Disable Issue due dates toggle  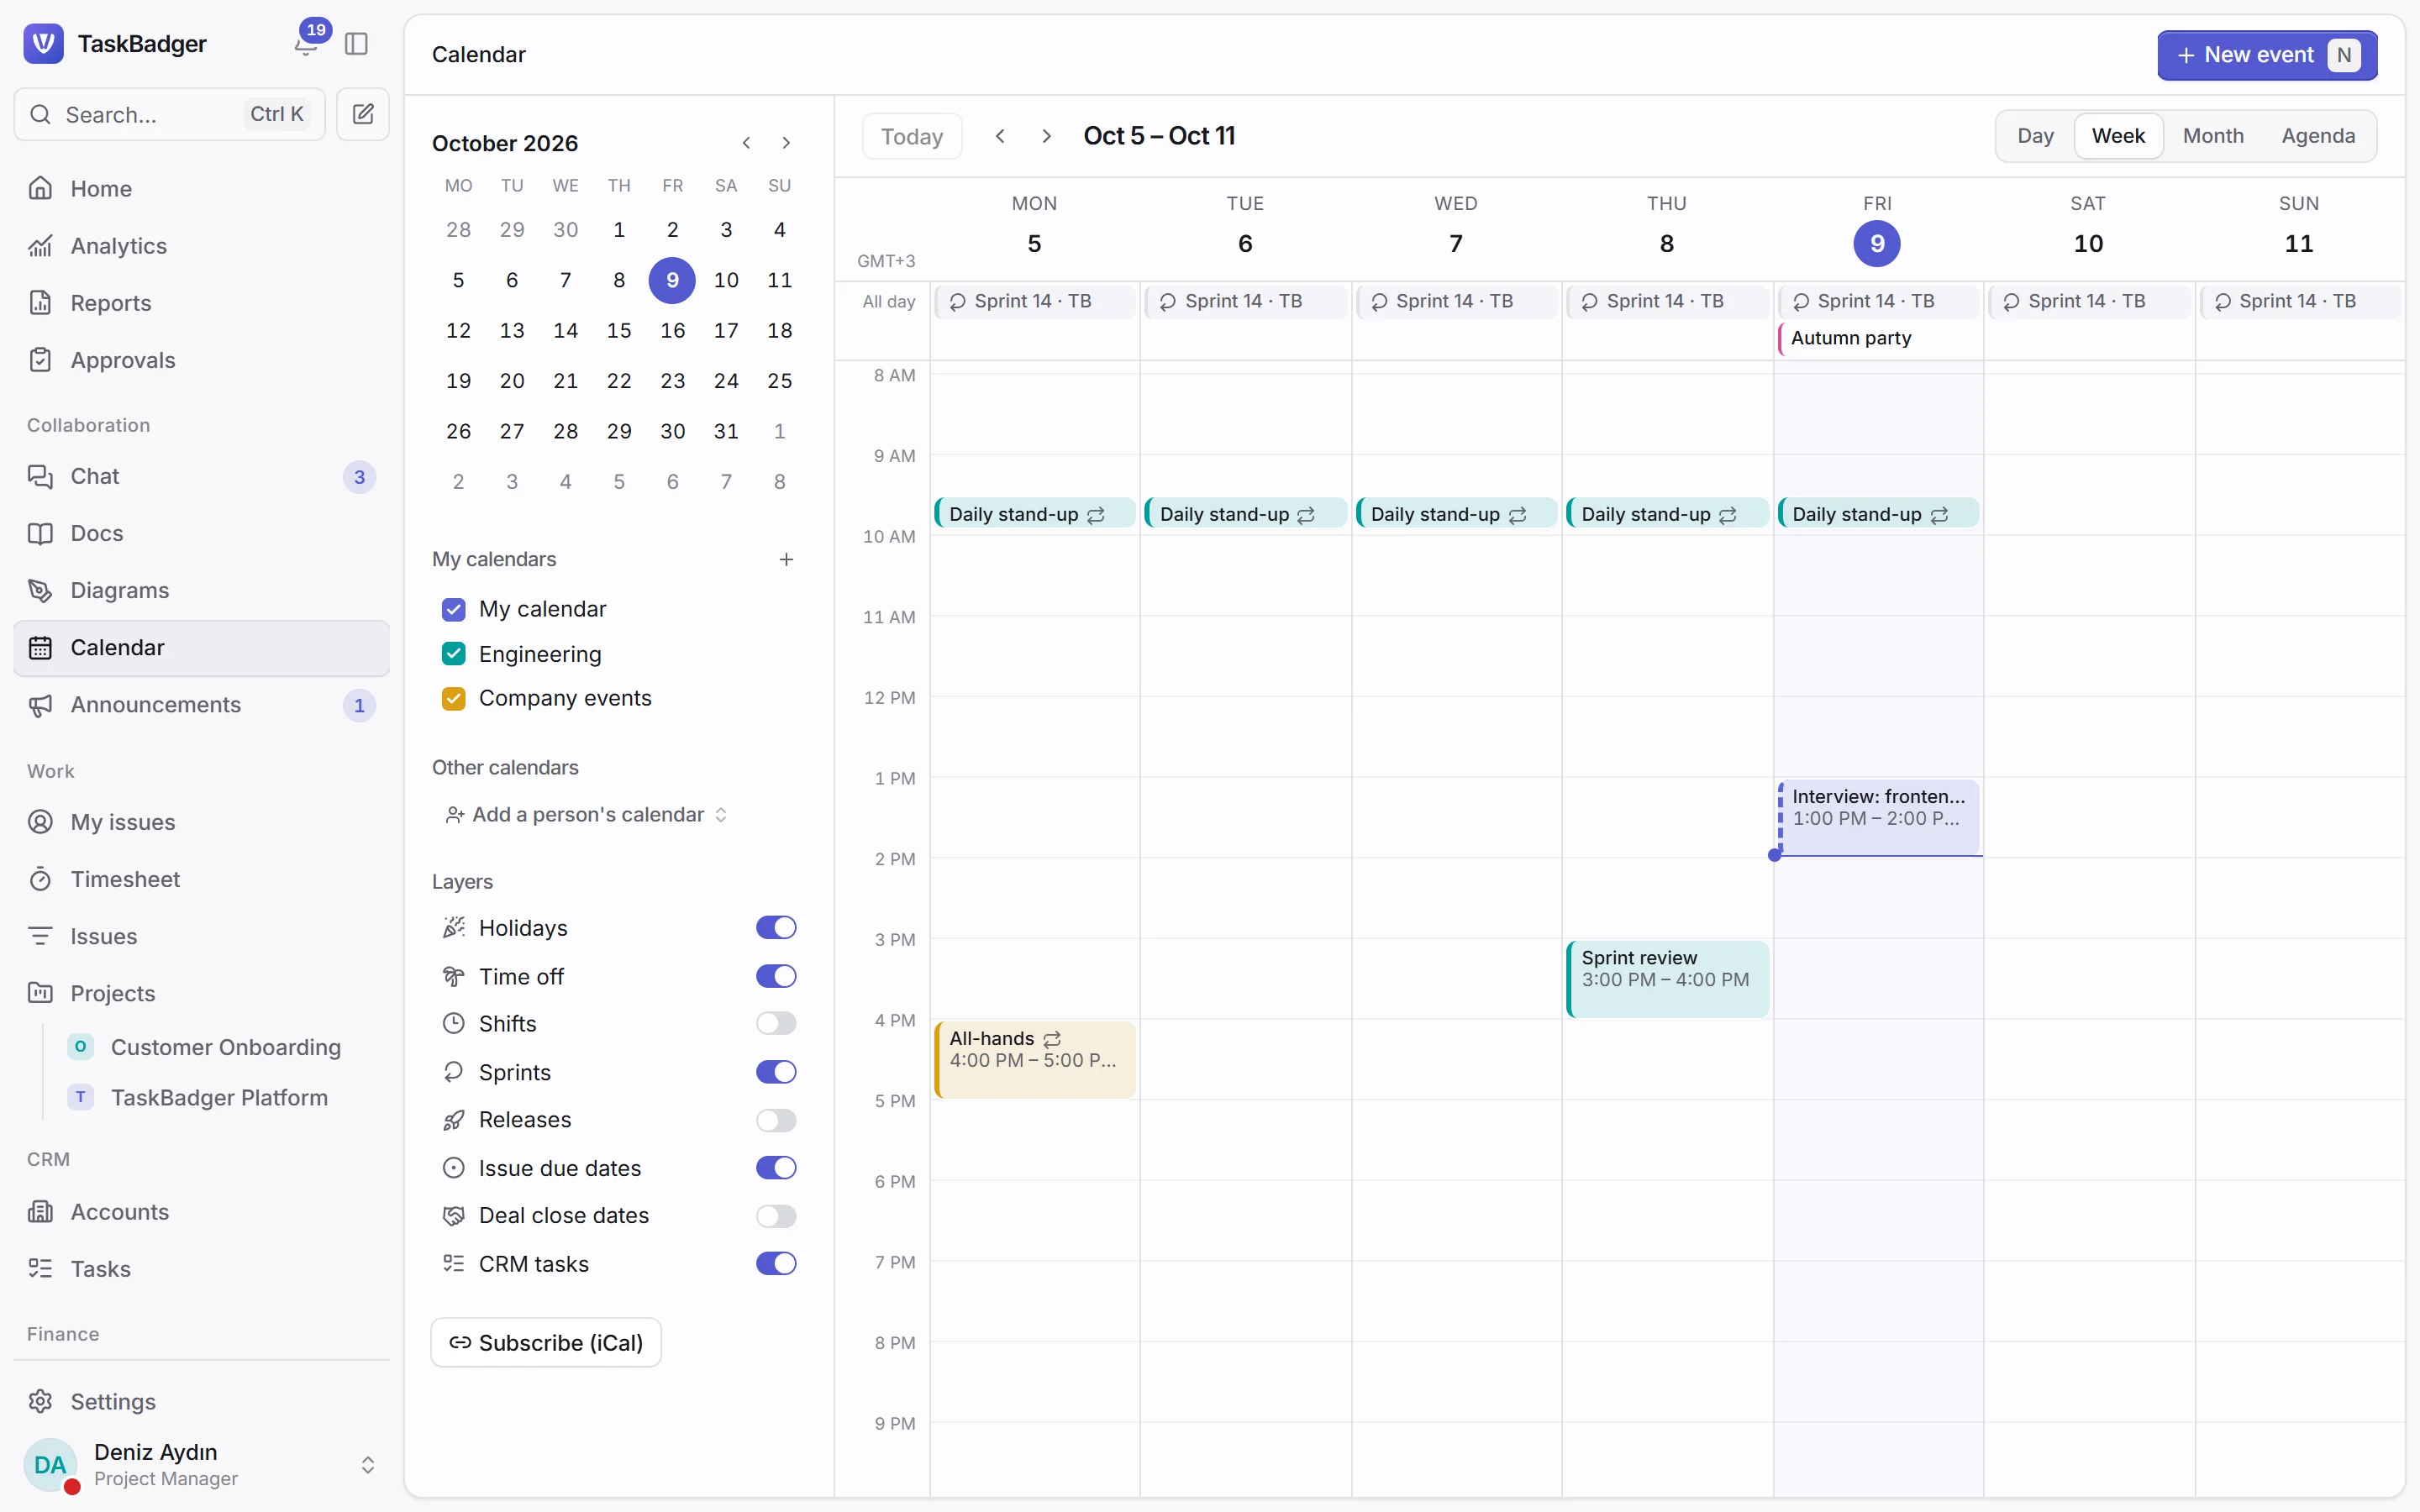776,1168
